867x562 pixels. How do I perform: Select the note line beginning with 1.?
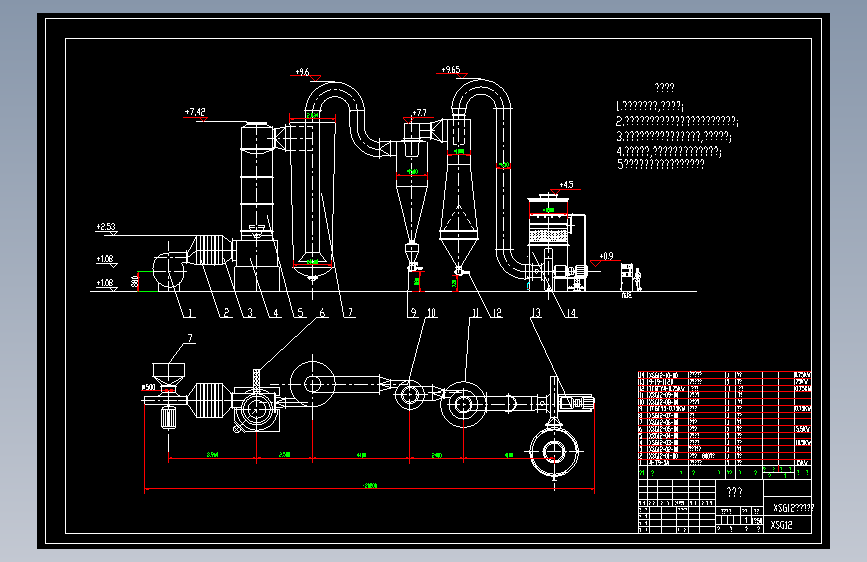[650, 106]
